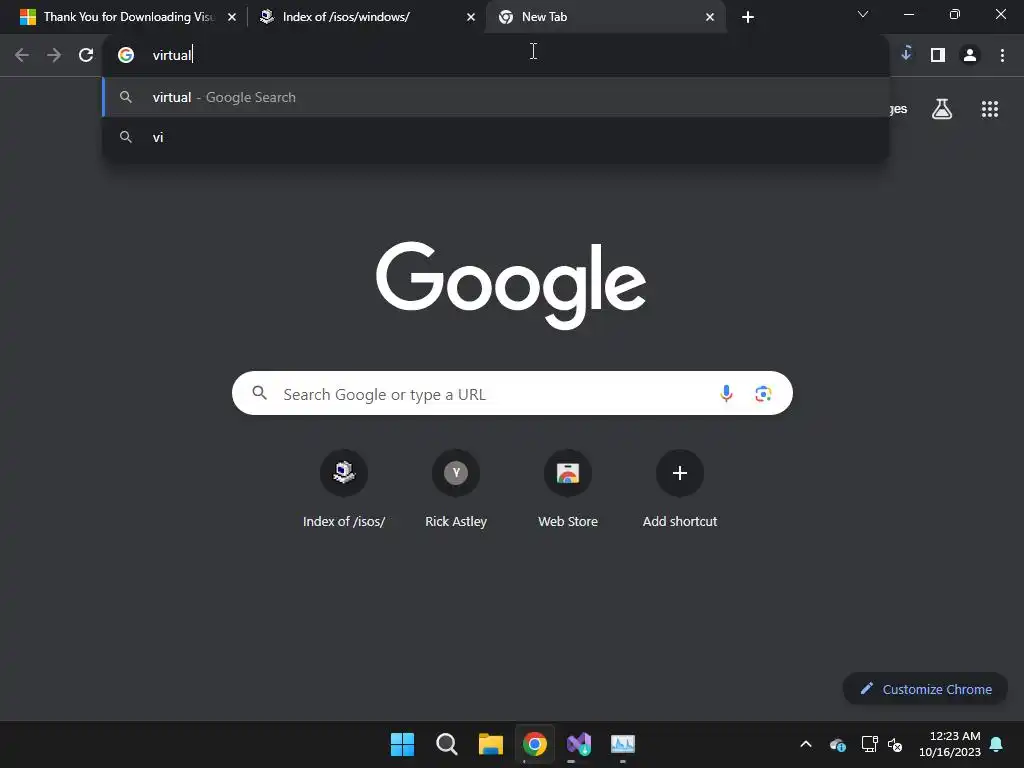Close the Index of /isos/windows/ tab
The height and width of the screenshot is (768, 1024).
[x=471, y=17]
